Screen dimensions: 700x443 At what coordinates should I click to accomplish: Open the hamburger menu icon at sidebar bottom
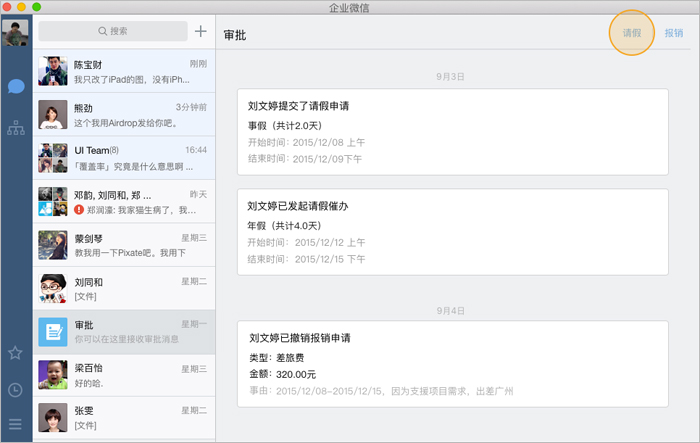pyautogui.click(x=16, y=424)
